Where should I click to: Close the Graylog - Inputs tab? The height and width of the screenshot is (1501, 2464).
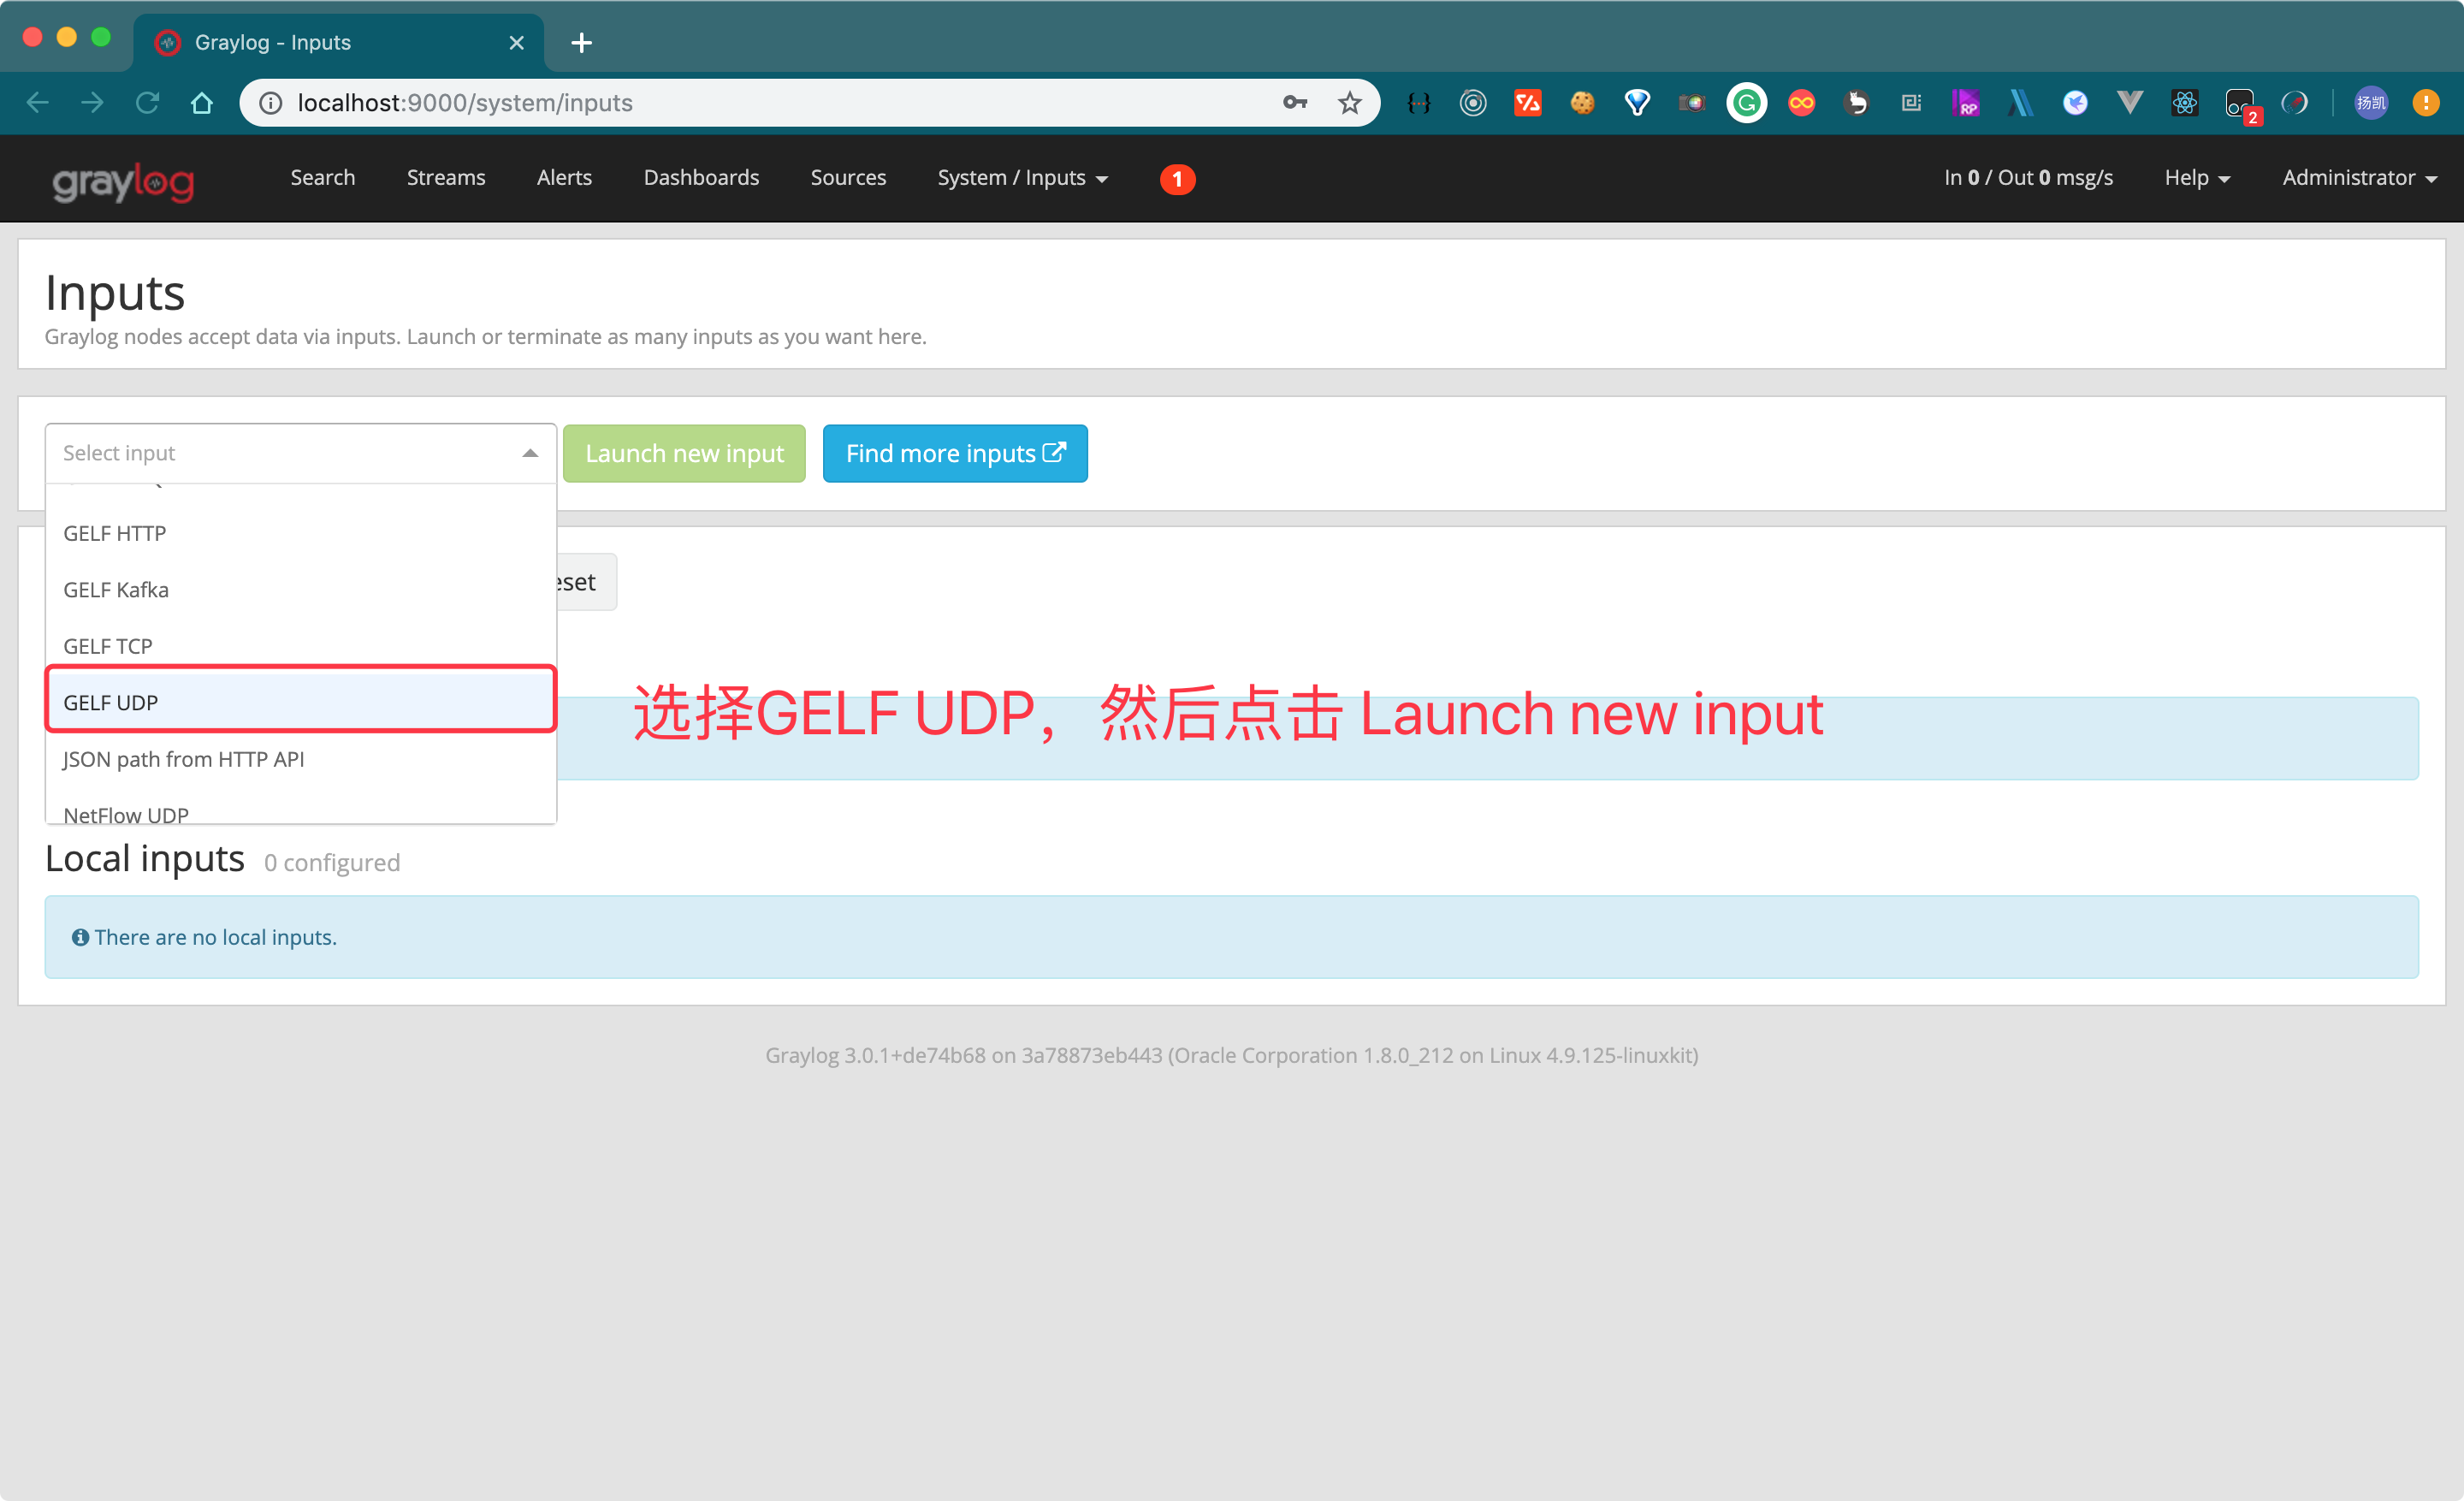516,43
